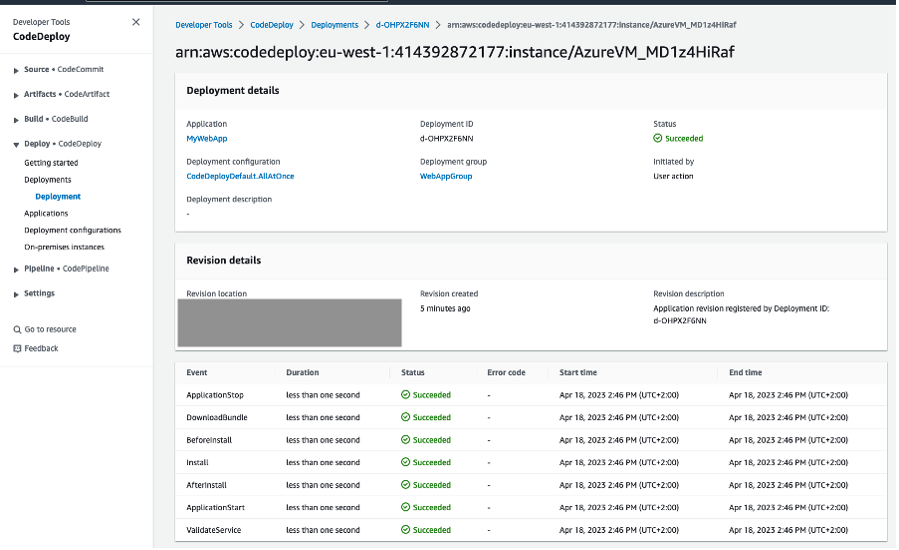Open Getting started in sidebar

pos(51,163)
